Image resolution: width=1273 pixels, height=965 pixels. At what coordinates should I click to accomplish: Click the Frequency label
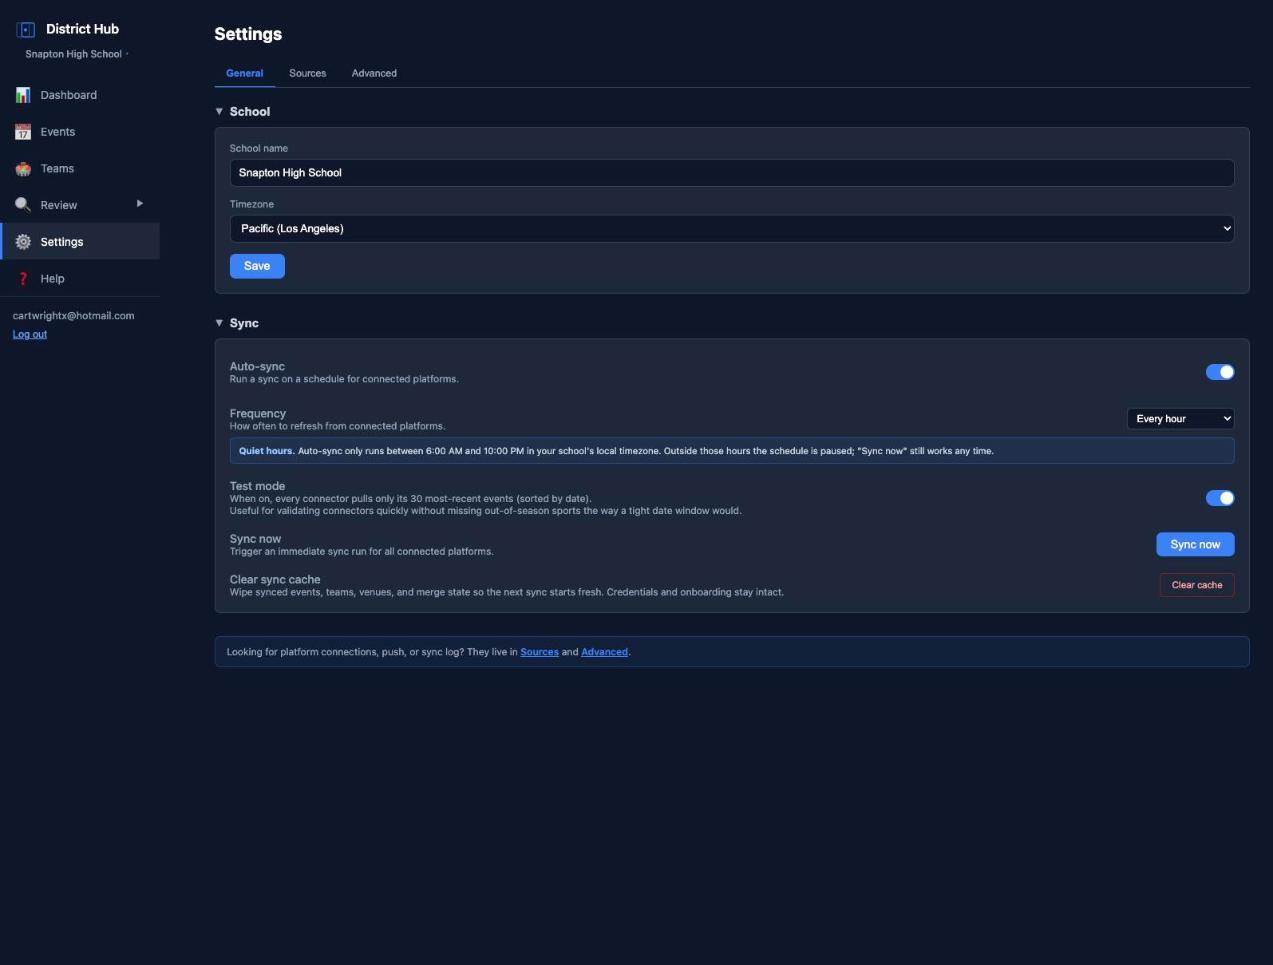258,414
